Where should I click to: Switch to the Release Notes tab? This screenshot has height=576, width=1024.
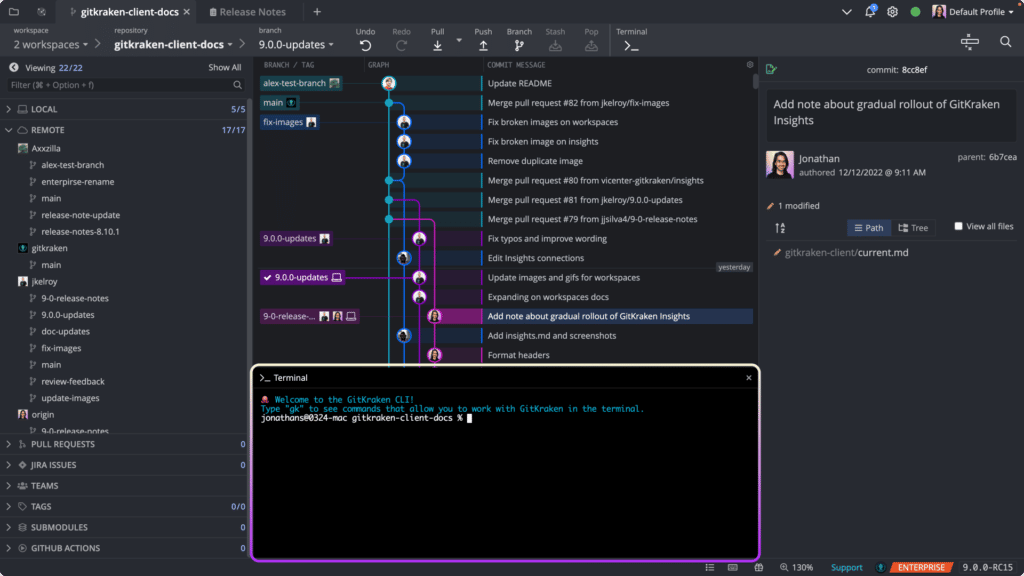[x=250, y=13]
